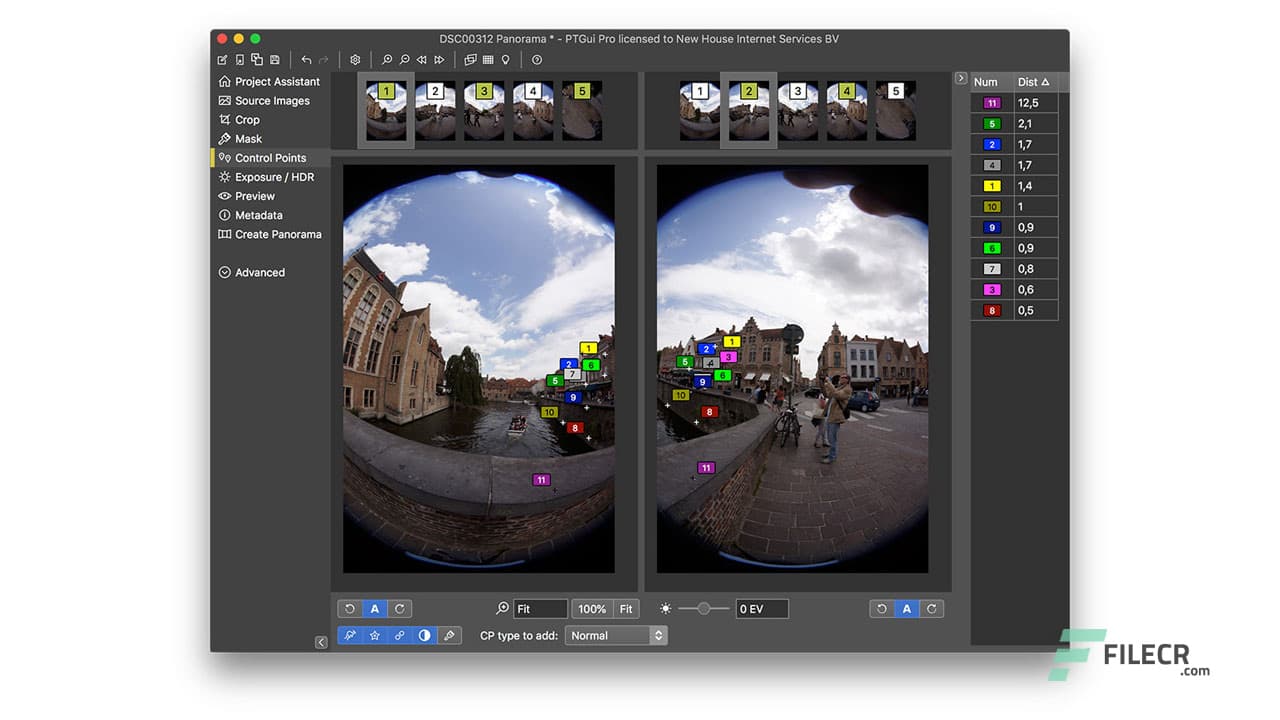
Task: Click the settings gear in the toolbar
Action: 355,59
